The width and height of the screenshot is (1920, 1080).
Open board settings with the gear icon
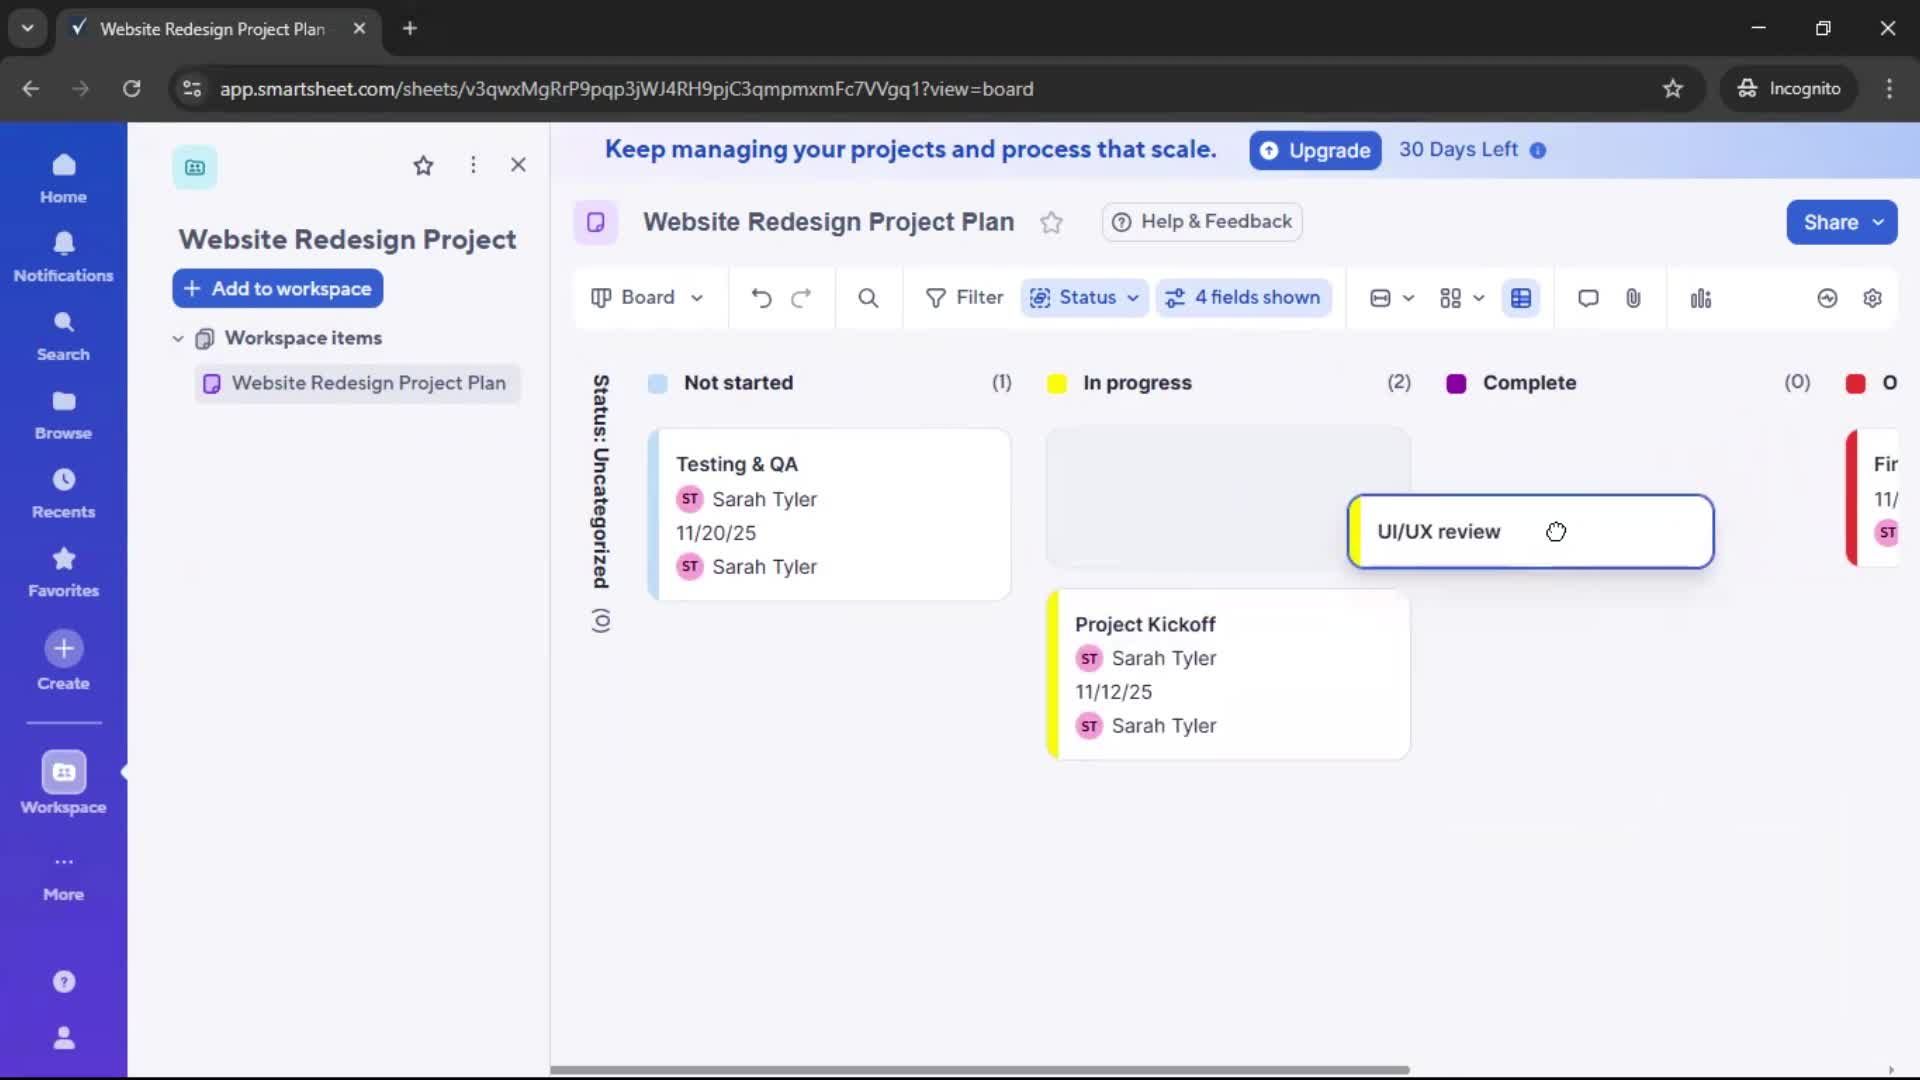pos(1874,297)
